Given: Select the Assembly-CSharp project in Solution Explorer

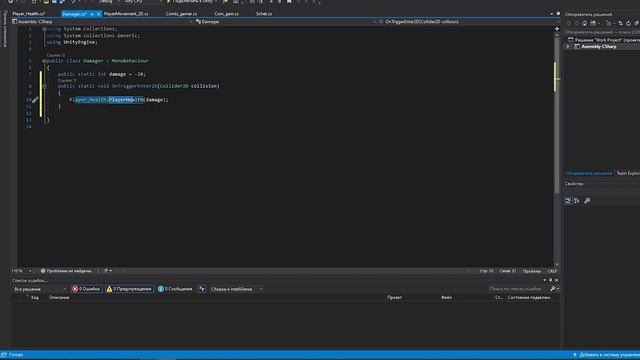Looking at the screenshot, I should click(598, 47).
